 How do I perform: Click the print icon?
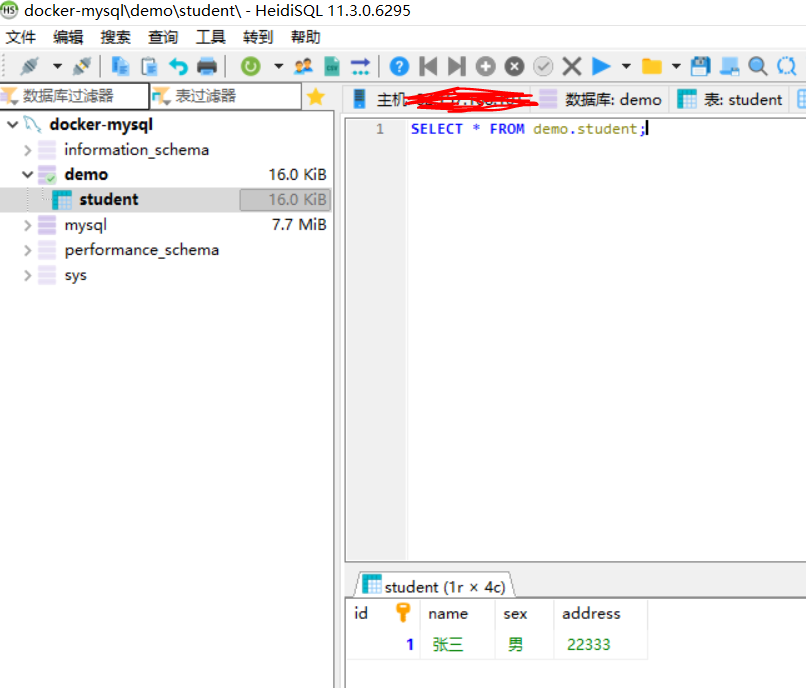[207, 66]
